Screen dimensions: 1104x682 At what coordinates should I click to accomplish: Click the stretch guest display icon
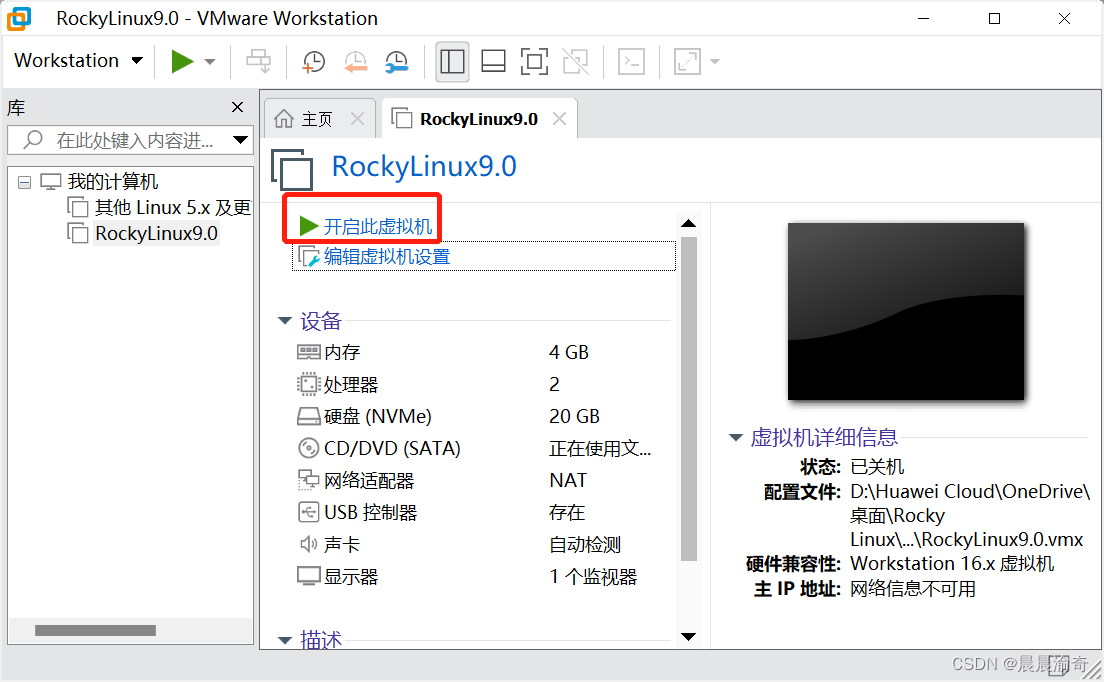pos(687,61)
